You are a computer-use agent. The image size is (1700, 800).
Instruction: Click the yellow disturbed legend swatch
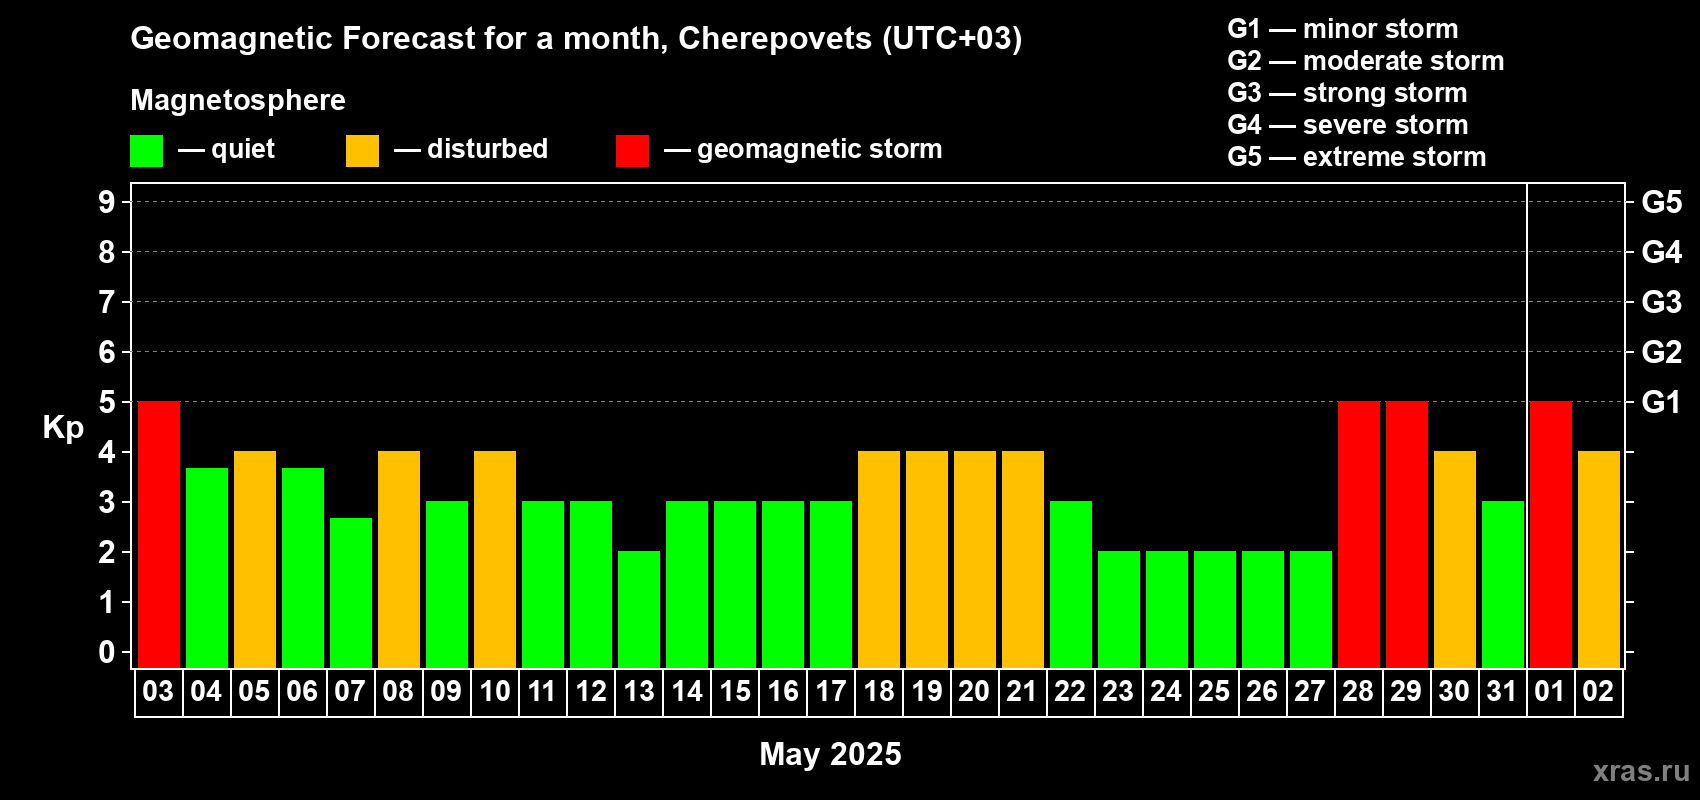point(362,151)
